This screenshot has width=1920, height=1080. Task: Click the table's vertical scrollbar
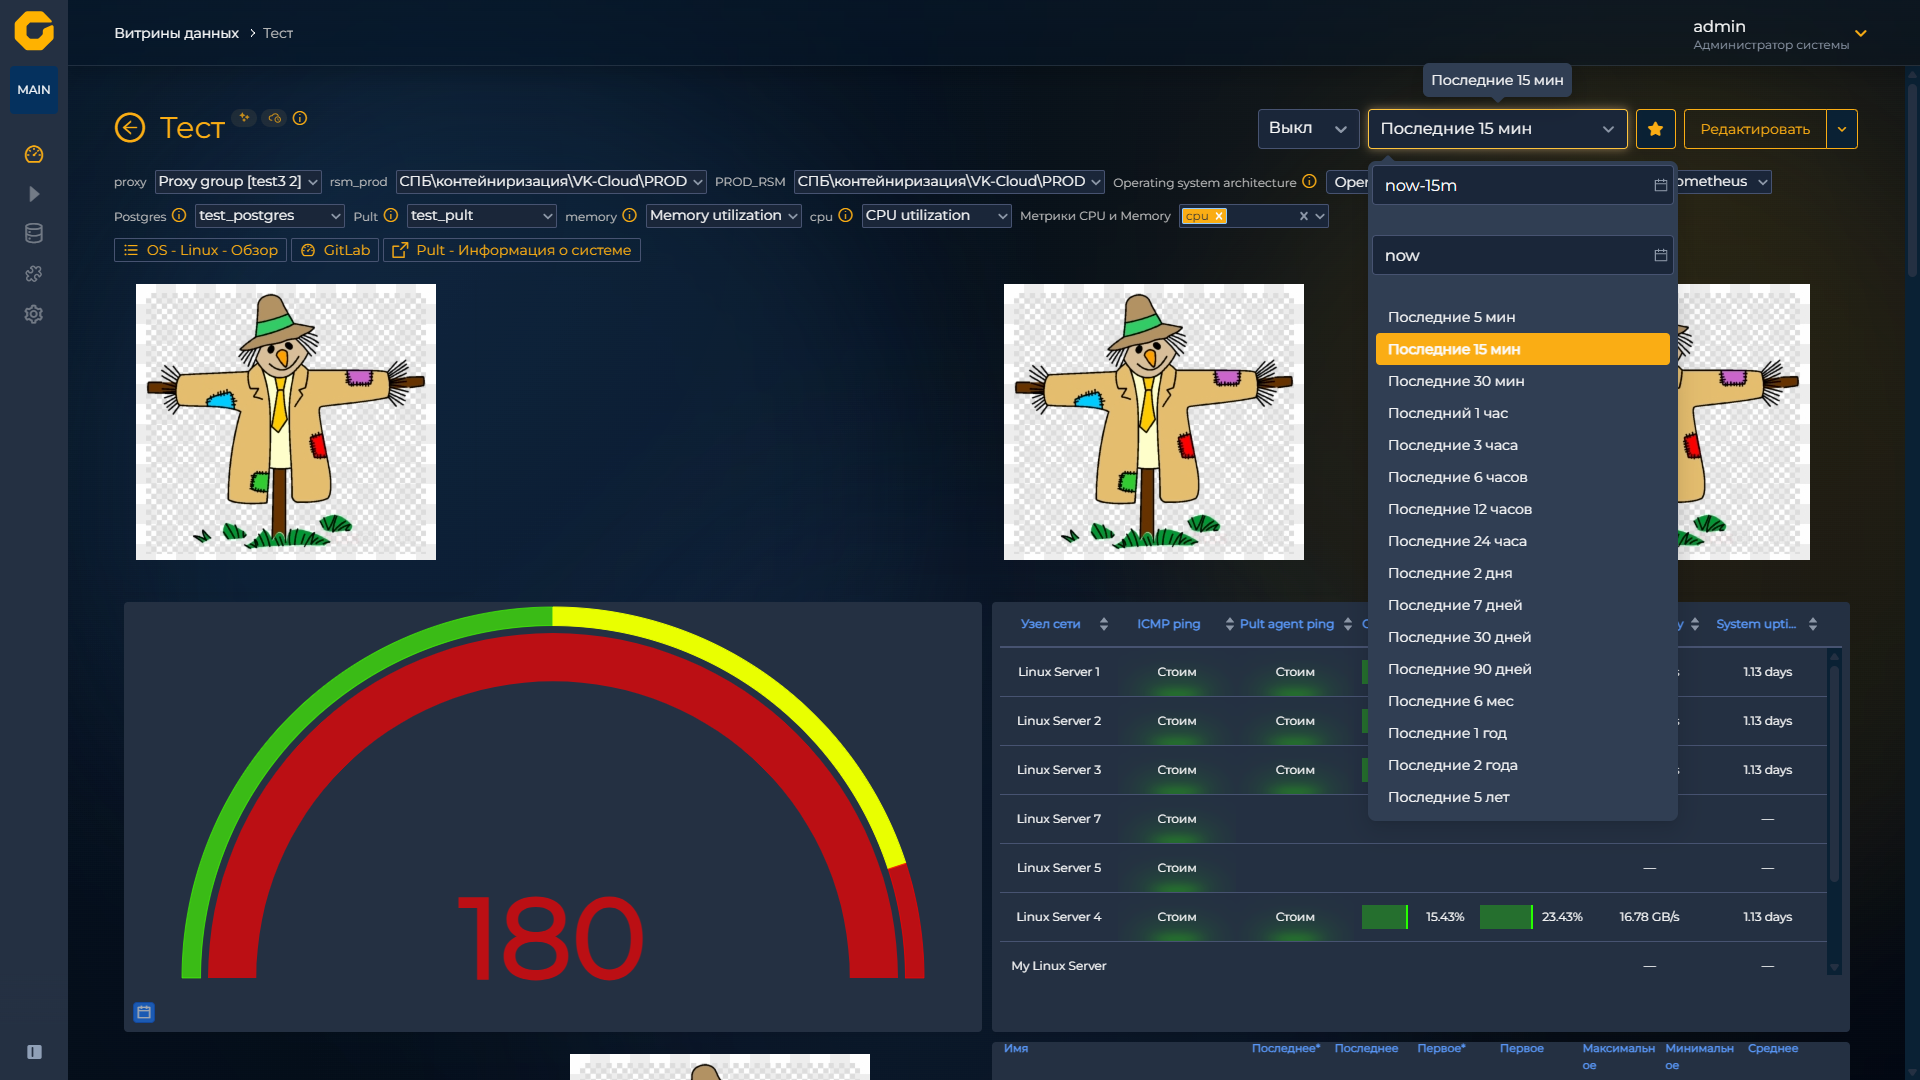(x=1834, y=775)
